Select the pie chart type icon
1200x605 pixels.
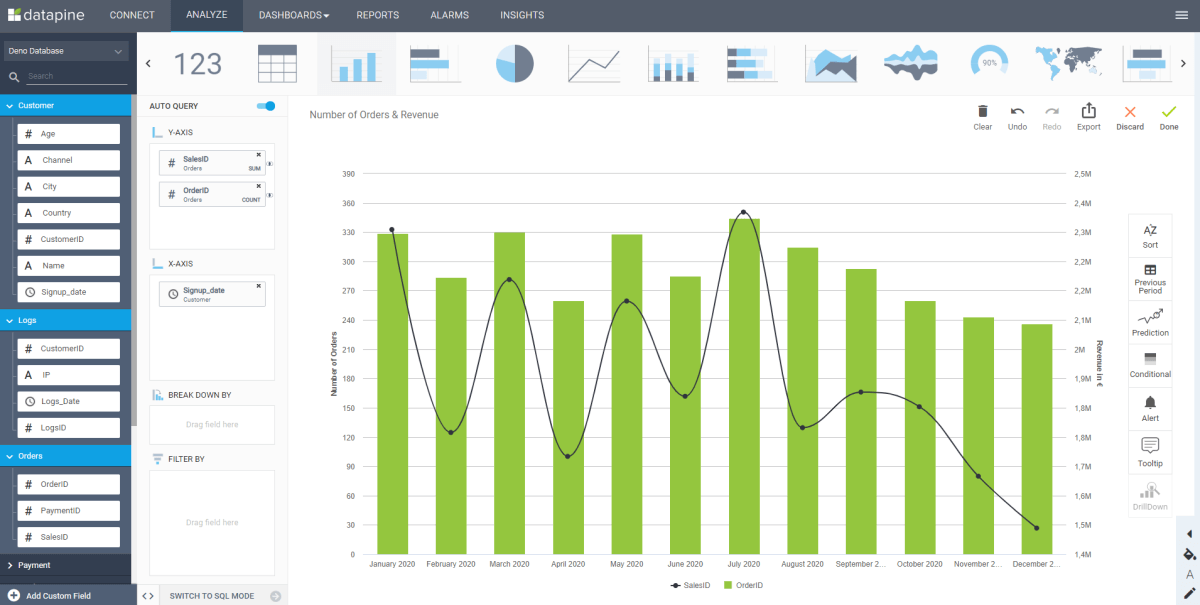[x=514, y=64]
